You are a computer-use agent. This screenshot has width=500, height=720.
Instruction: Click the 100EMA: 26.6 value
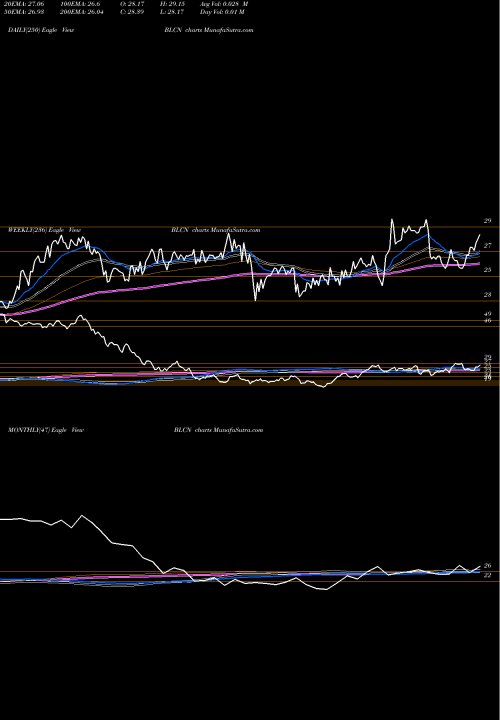pos(80,4)
